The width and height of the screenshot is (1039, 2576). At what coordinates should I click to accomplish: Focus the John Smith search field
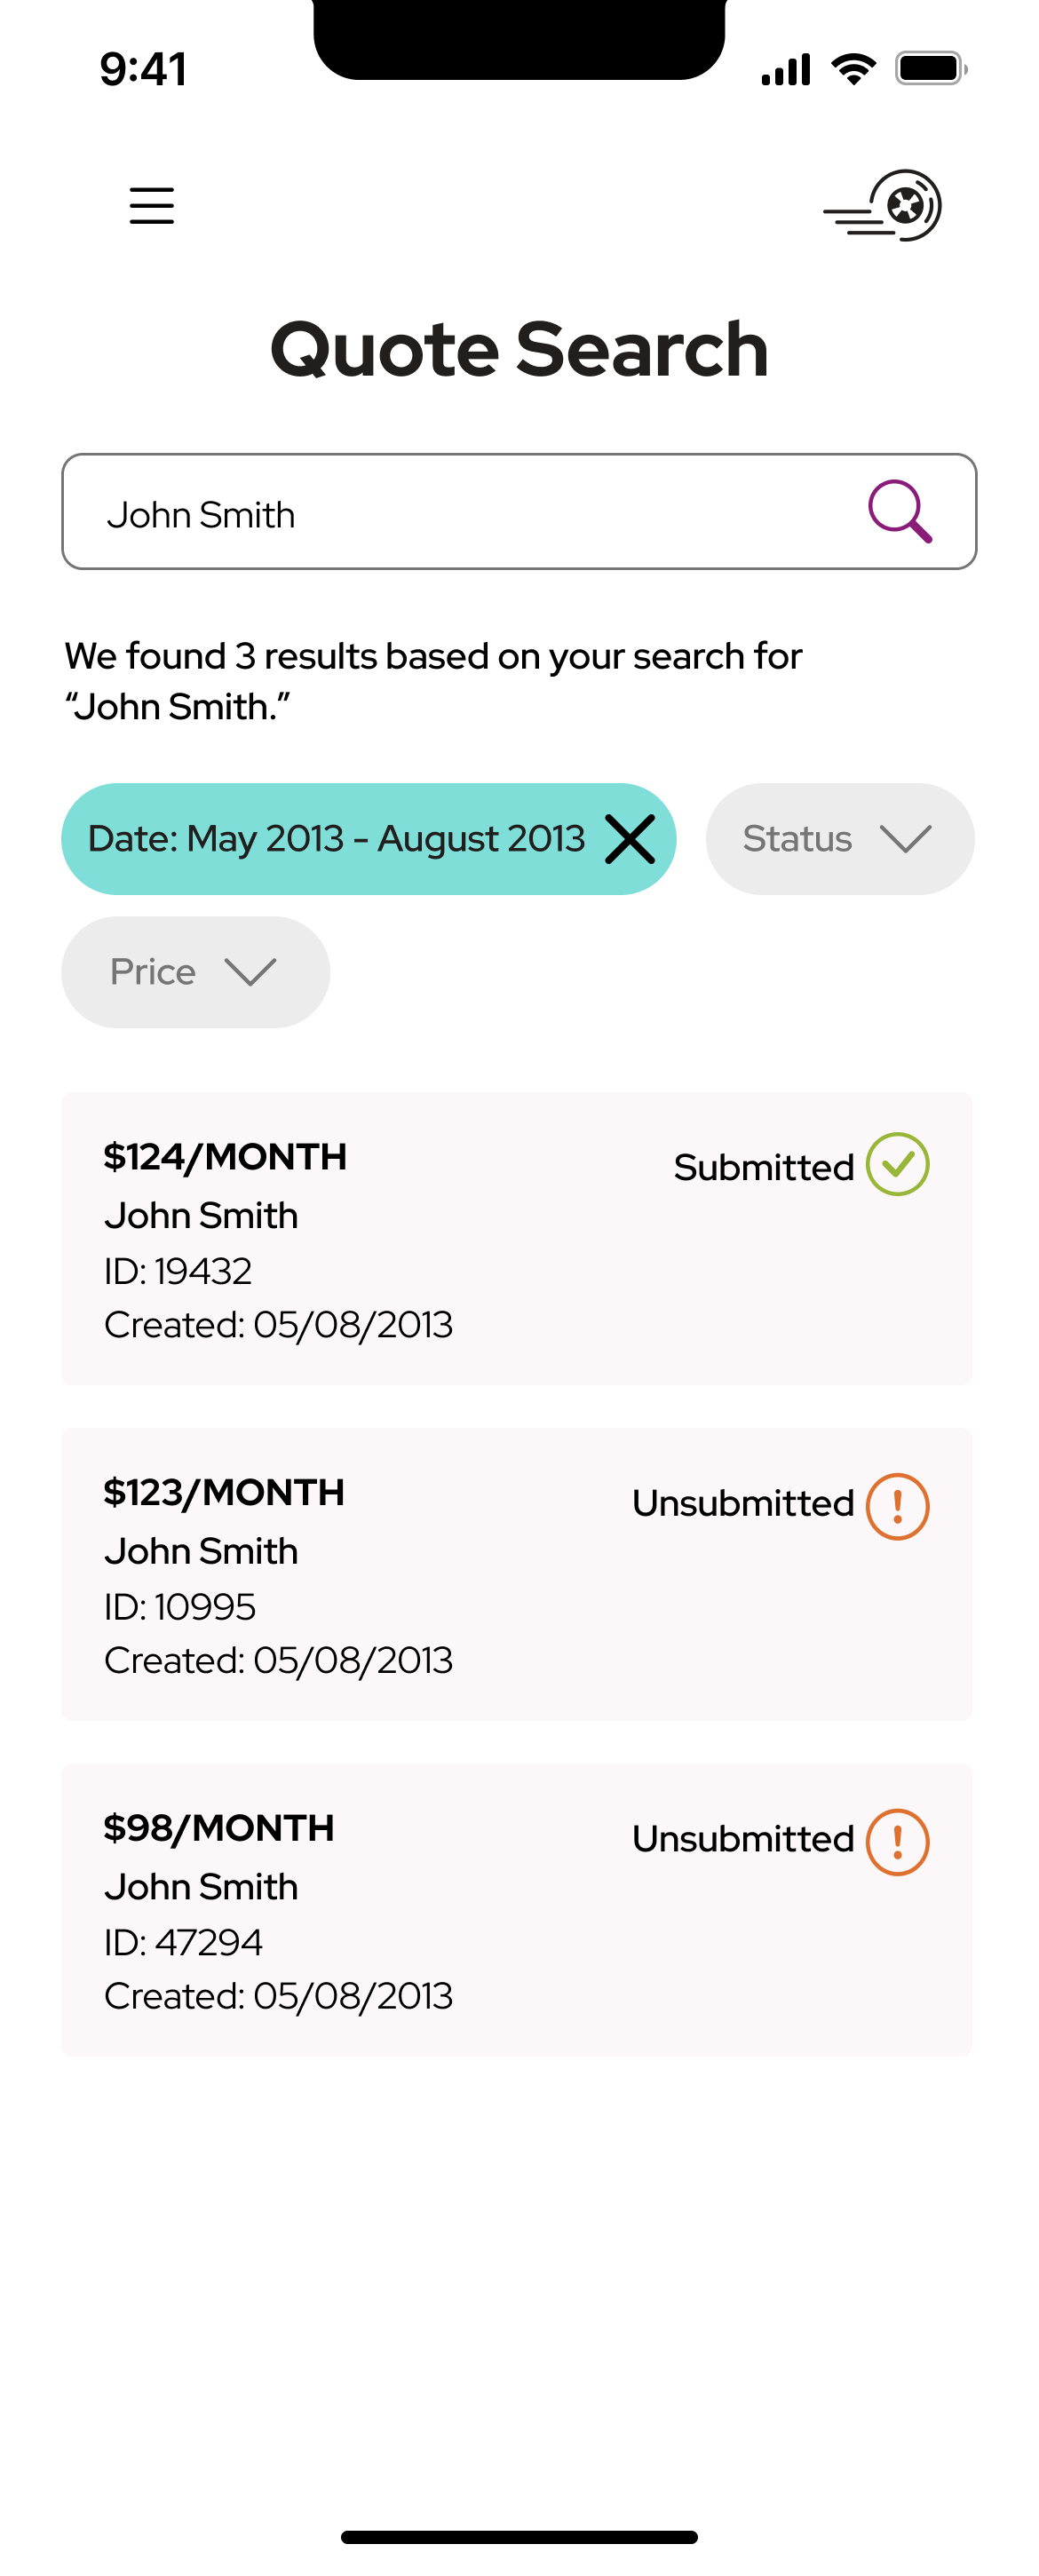pos(519,512)
